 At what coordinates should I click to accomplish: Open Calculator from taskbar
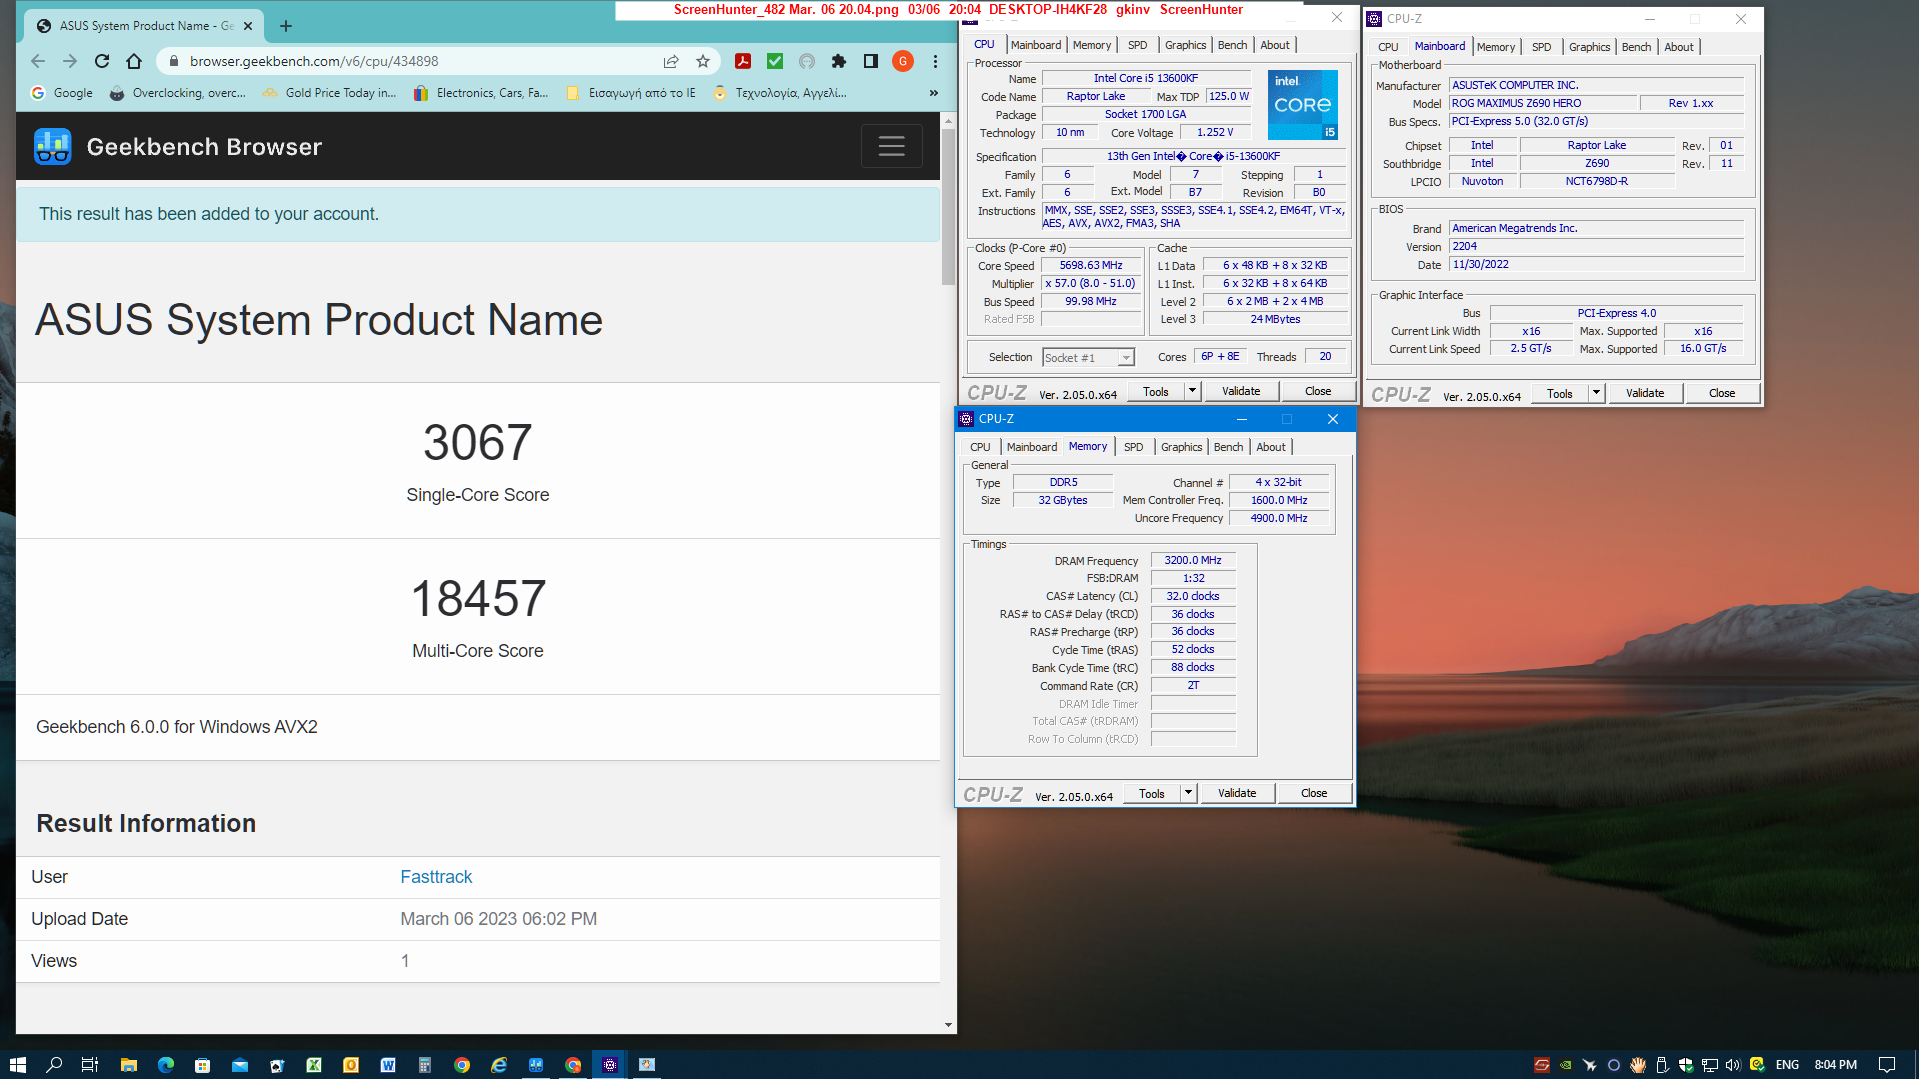click(425, 1065)
